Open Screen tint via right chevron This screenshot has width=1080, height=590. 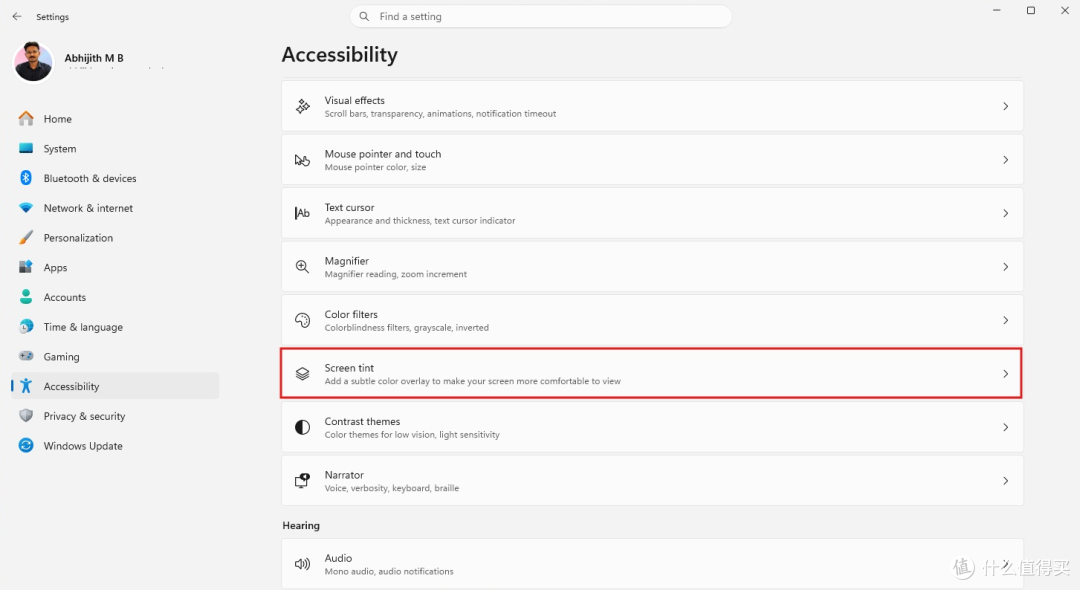point(1006,374)
